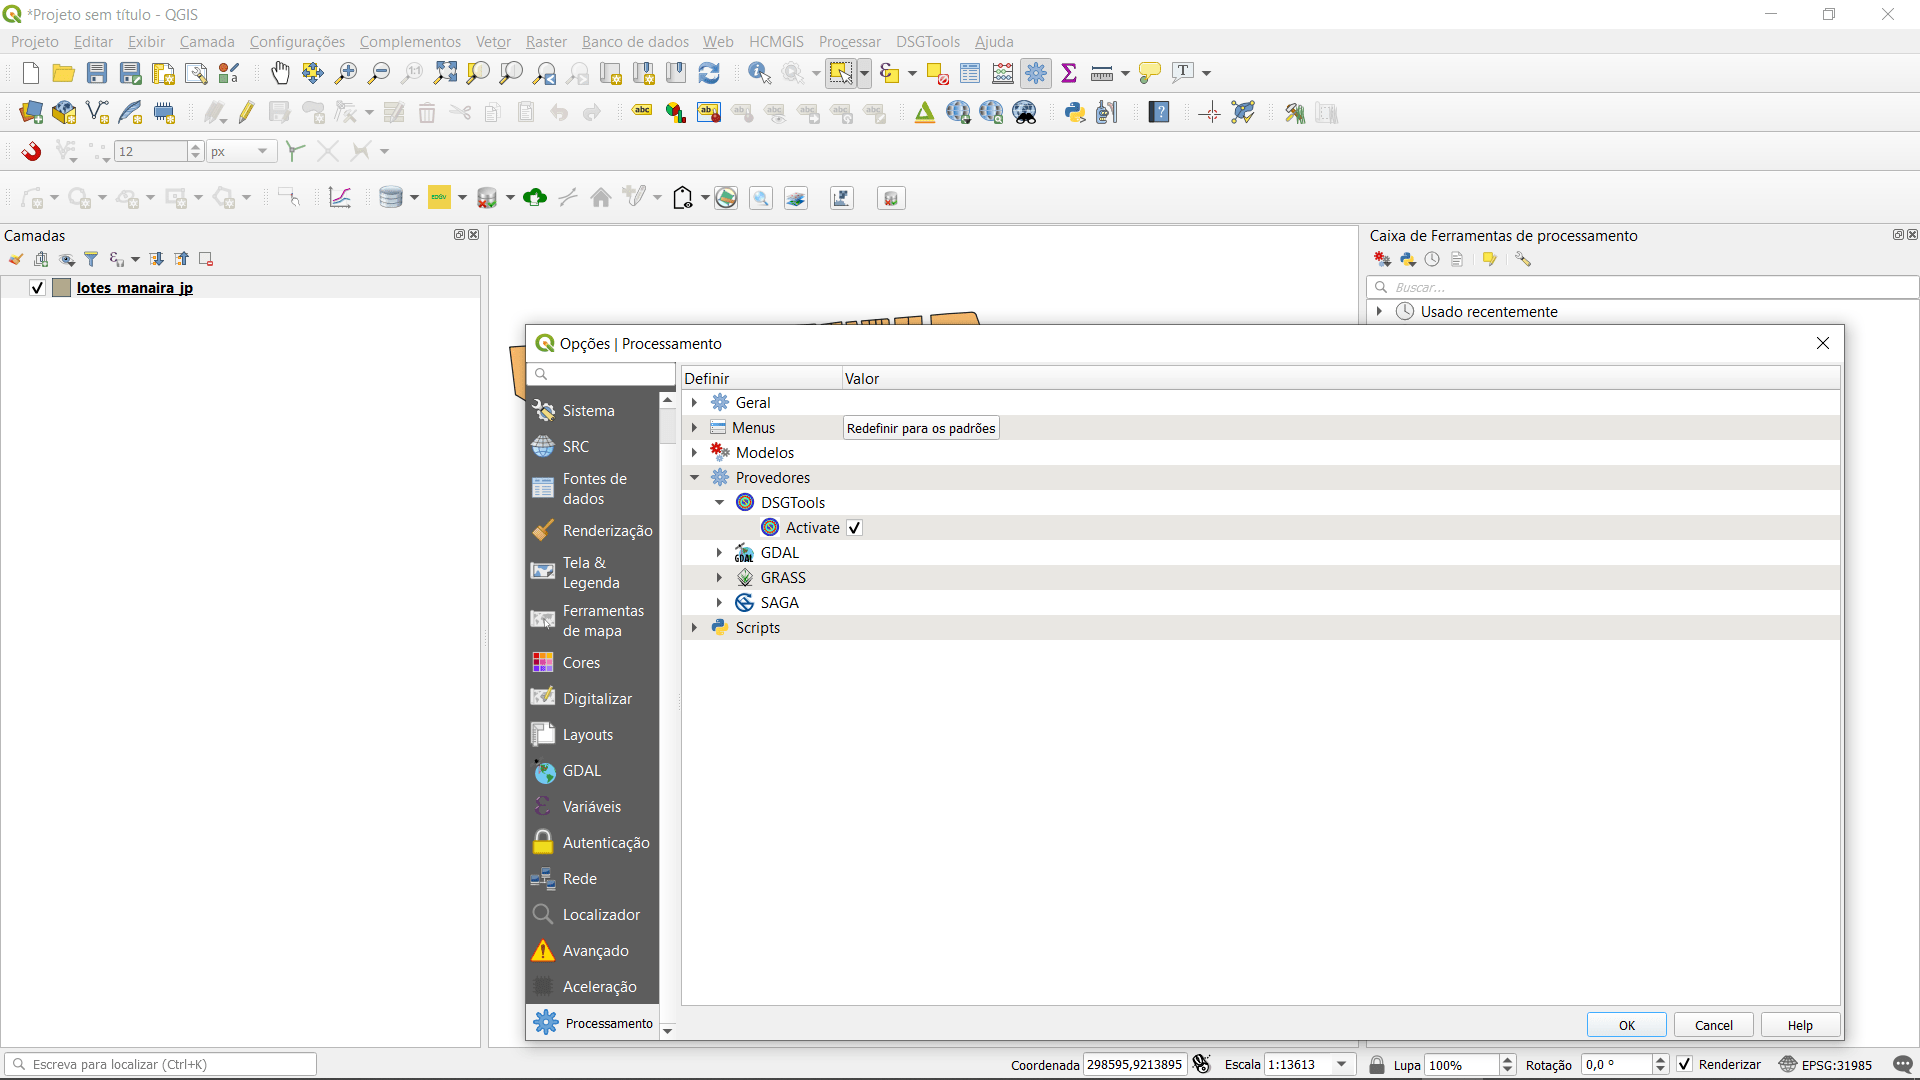This screenshot has height=1080, width=1920.
Task: Click Redefinir para os padrões button
Action: tap(920, 428)
